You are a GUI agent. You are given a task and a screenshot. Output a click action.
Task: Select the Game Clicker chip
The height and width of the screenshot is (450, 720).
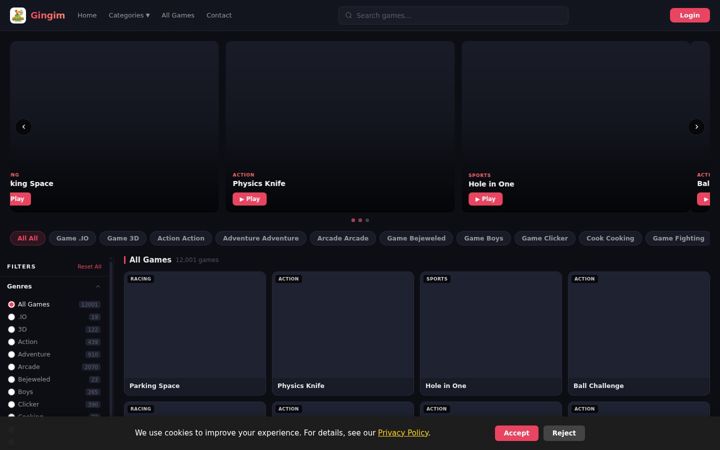pos(545,238)
